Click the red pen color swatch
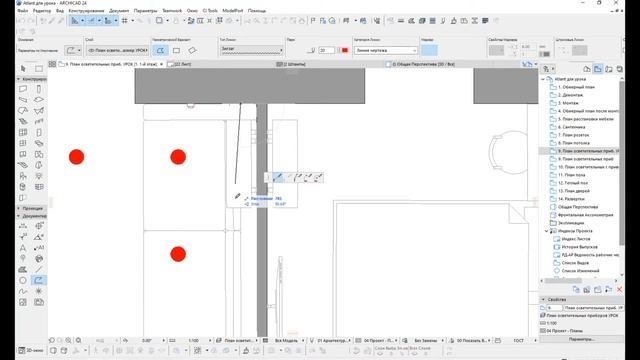640x360 pixels. (345, 50)
